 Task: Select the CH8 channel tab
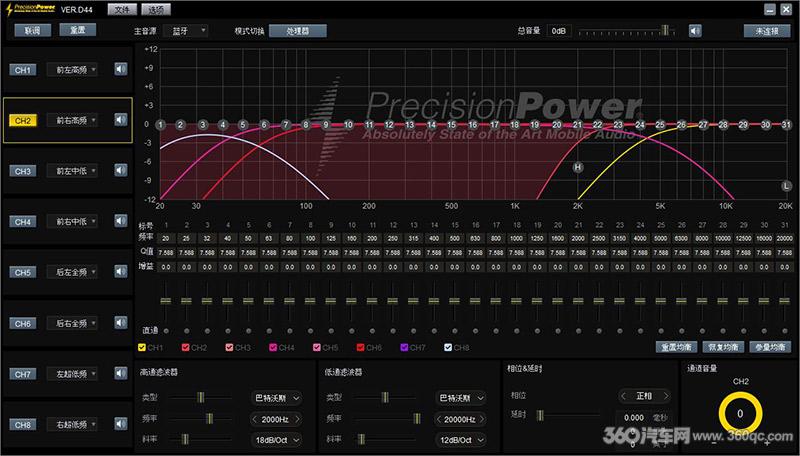[x=22, y=425]
